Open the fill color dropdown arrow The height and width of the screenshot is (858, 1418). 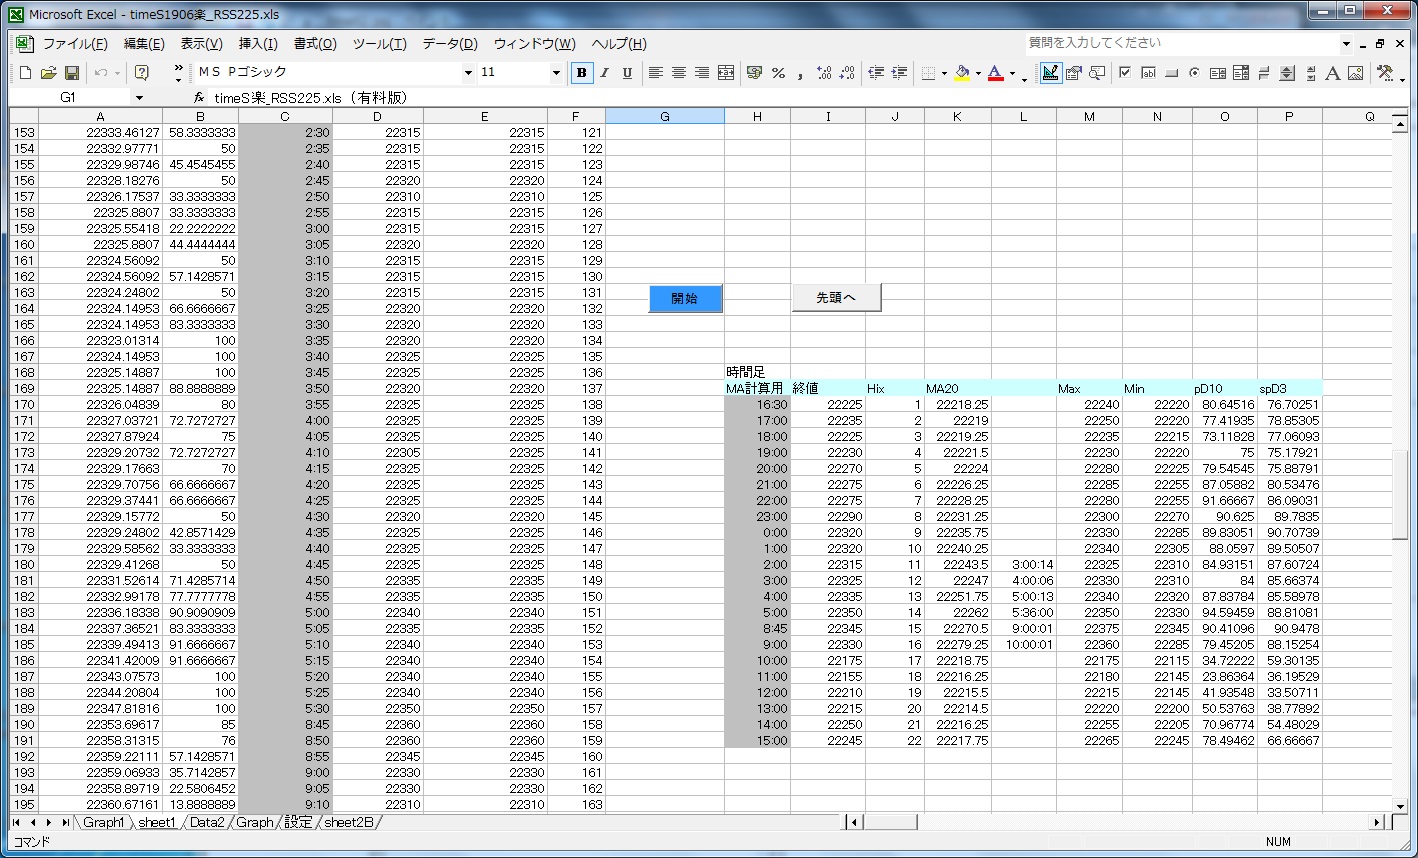[978, 73]
